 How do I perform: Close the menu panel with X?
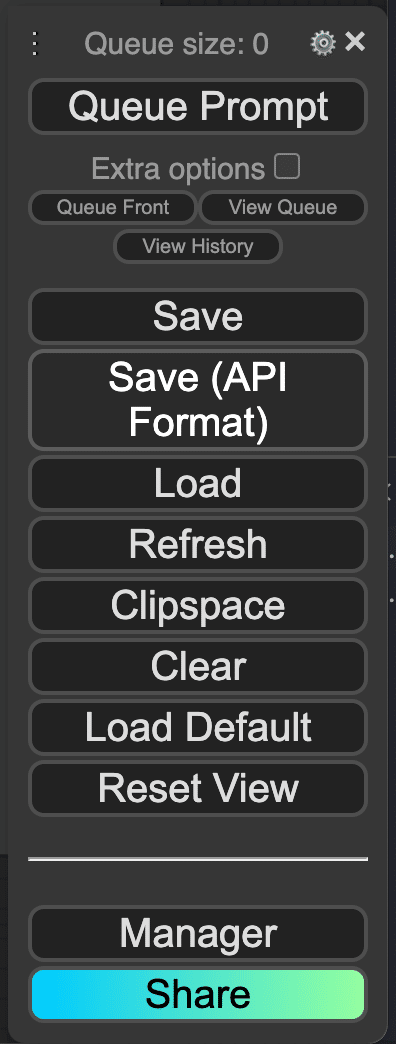point(355,43)
